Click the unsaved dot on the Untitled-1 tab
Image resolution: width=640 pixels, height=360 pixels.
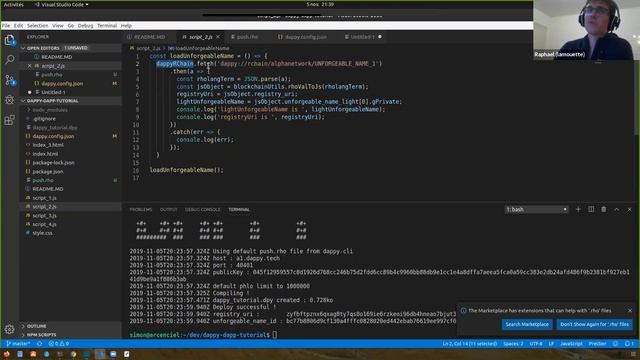point(380,37)
